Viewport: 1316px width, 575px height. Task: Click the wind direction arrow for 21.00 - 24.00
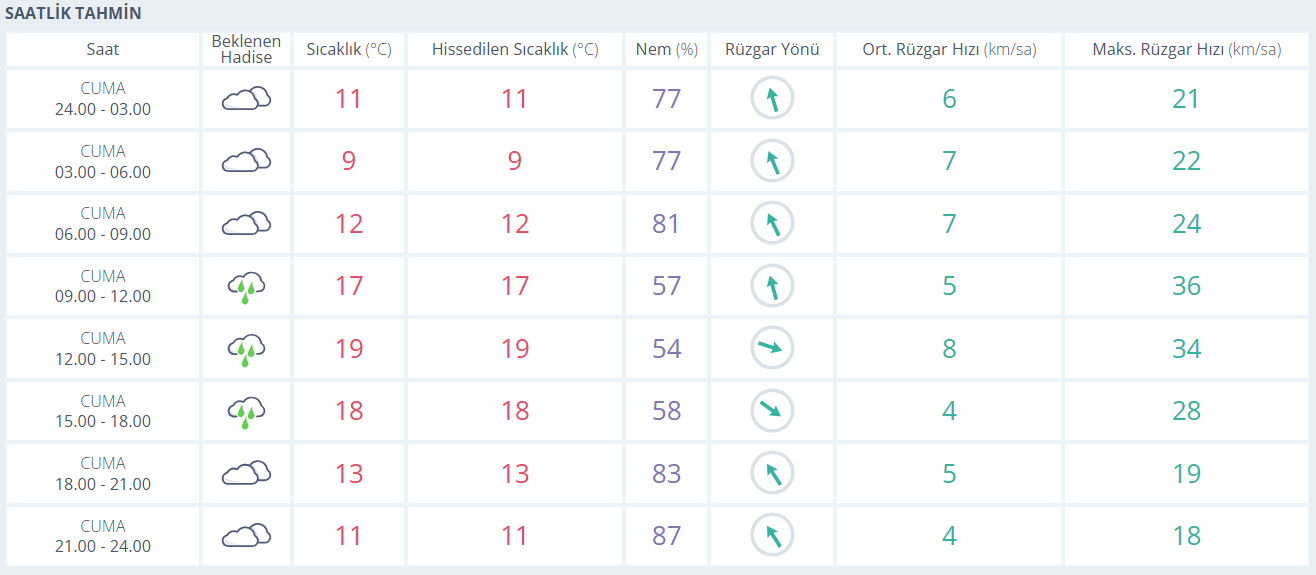tap(772, 535)
